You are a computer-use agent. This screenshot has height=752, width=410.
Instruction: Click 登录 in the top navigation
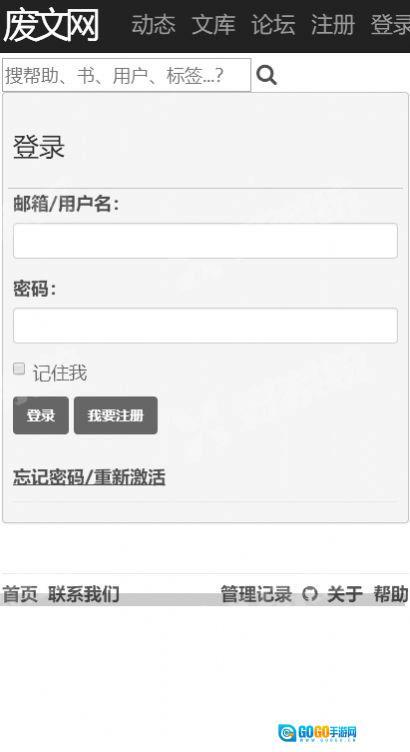(x=390, y=24)
